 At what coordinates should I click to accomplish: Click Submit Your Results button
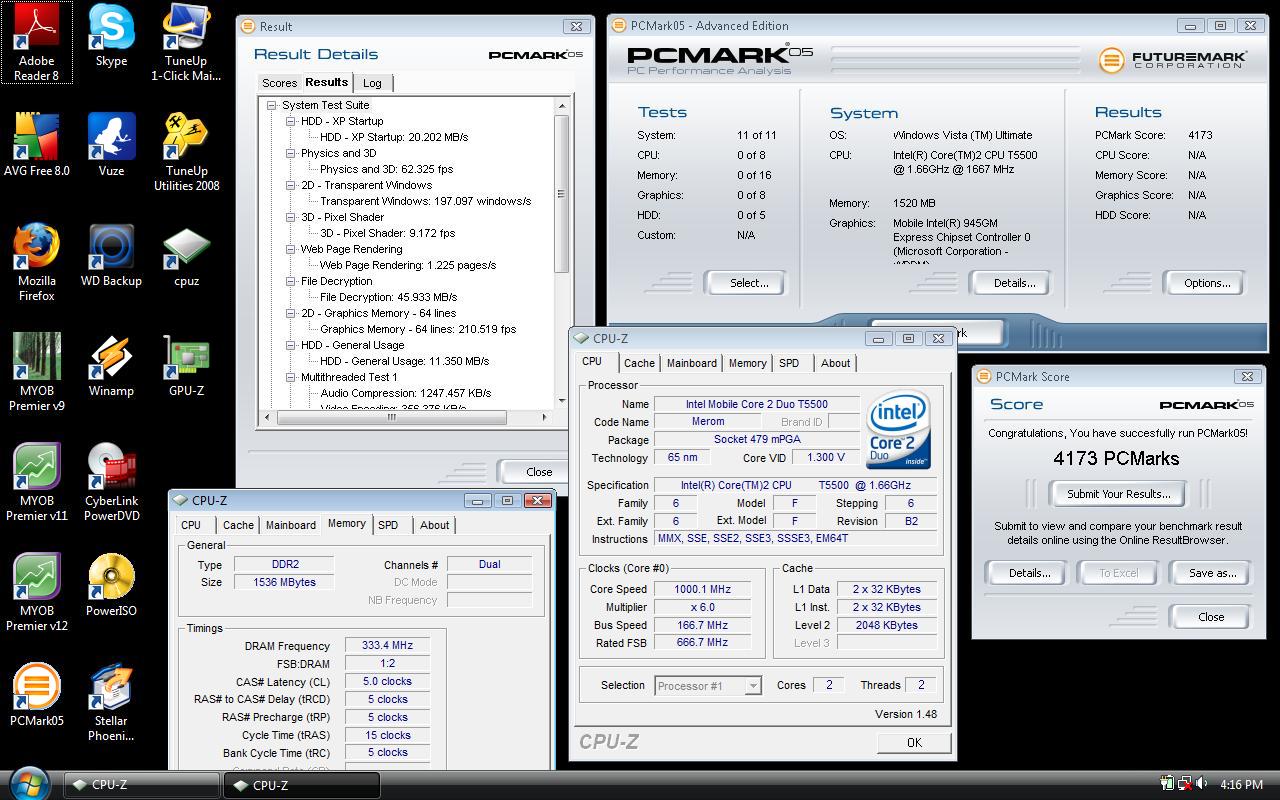tap(1118, 494)
